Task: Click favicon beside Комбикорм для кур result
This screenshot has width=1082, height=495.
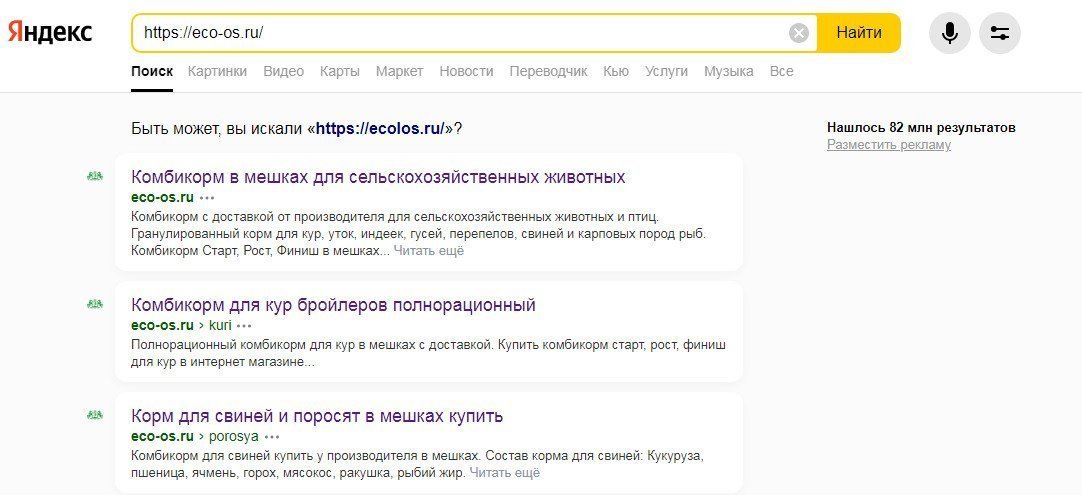Action: tap(95, 304)
